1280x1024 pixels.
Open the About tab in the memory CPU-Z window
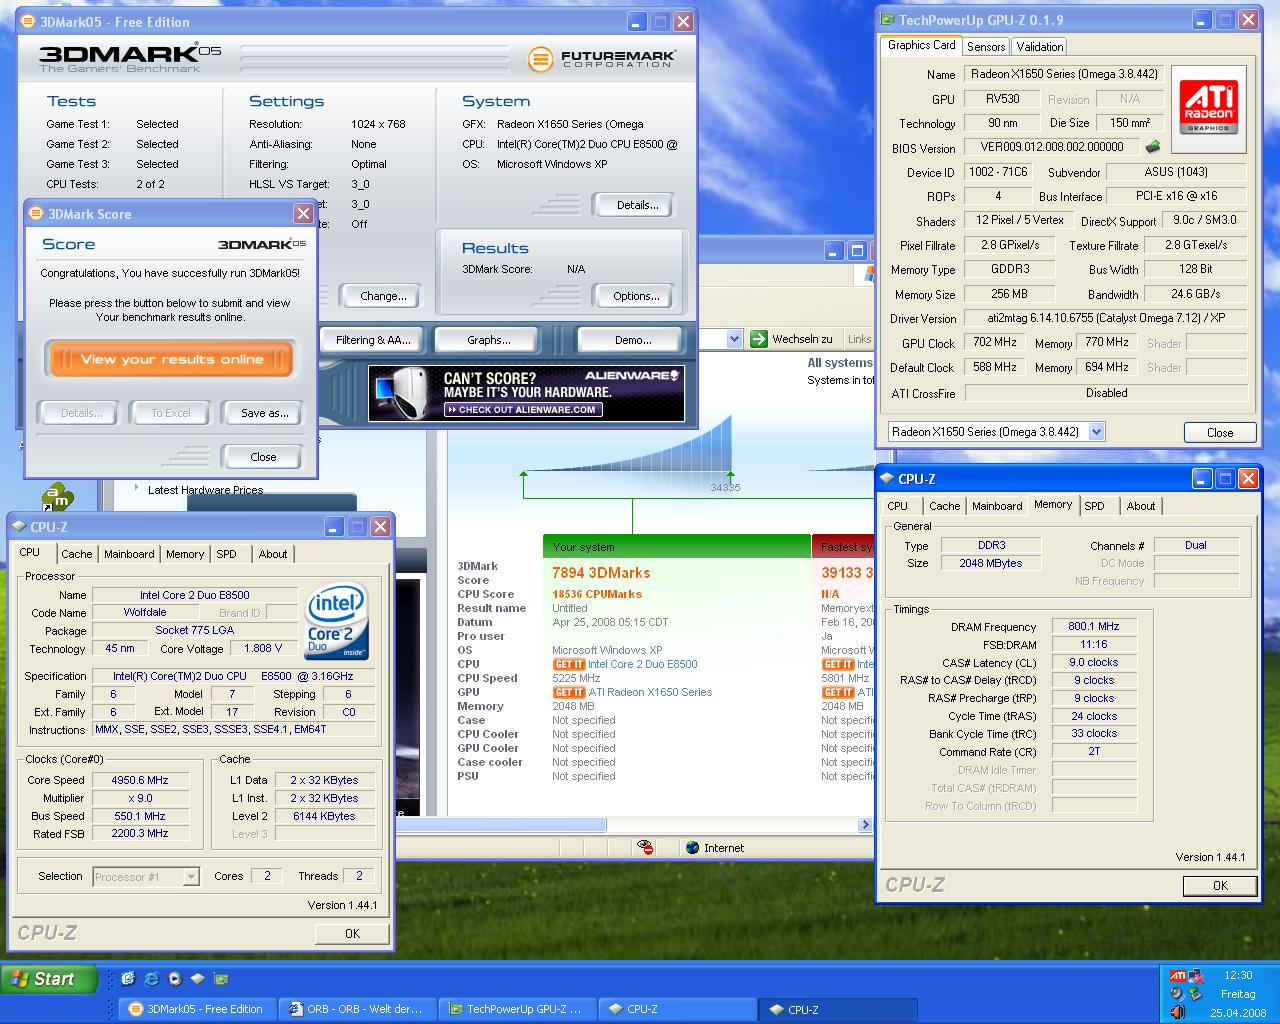click(1141, 506)
